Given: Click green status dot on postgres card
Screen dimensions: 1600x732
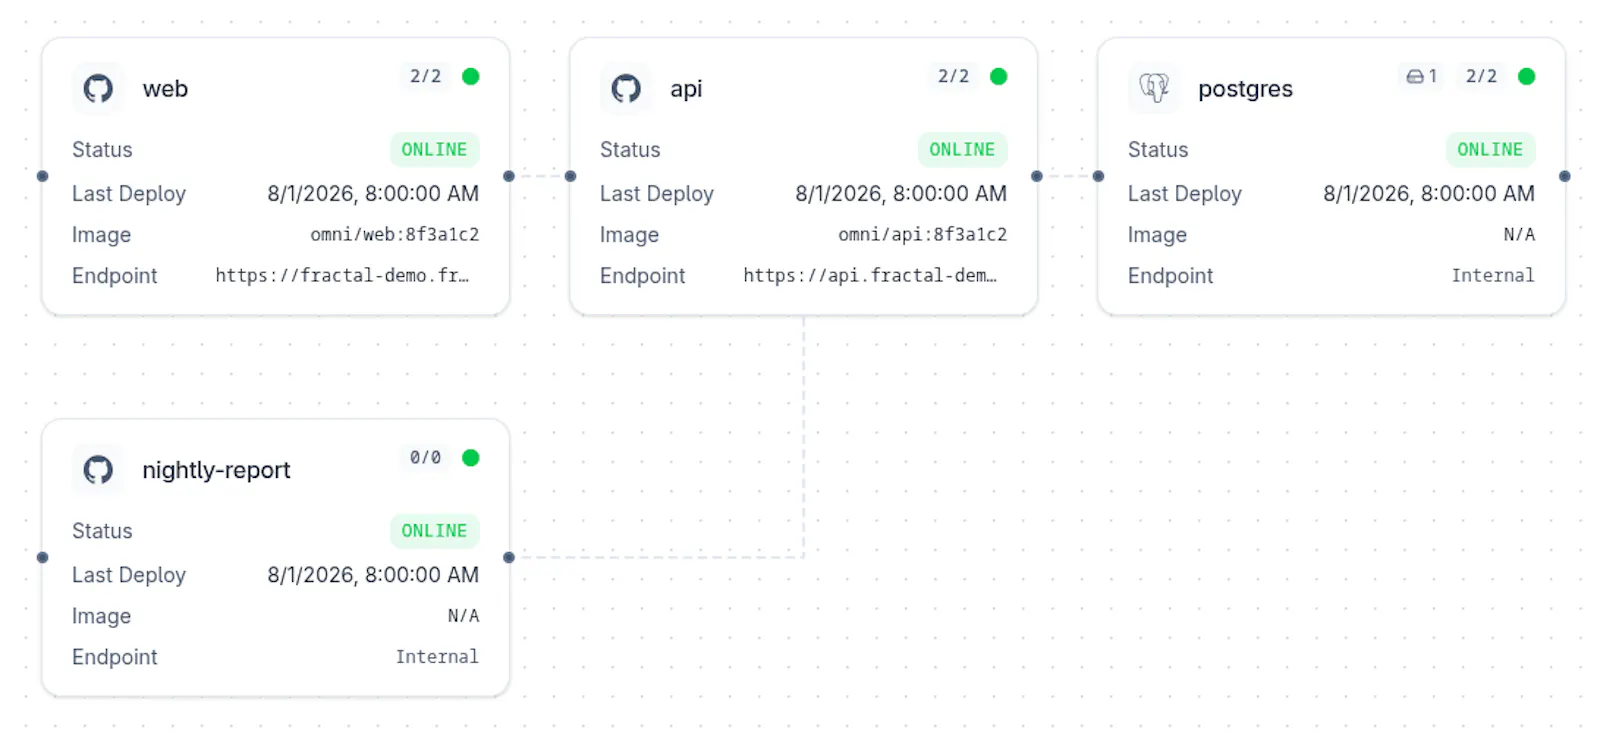Looking at the screenshot, I should [x=1527, y=76].
